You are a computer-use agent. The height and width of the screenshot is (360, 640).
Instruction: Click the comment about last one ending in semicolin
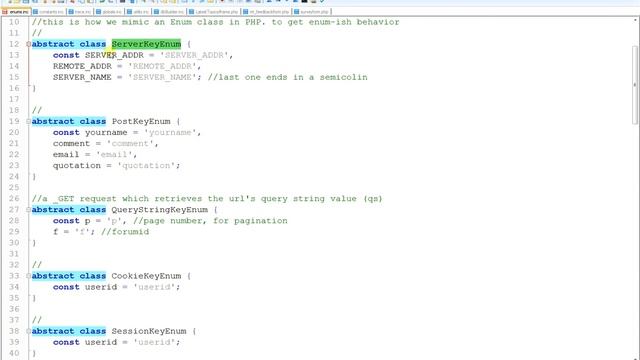click(x=288, y=77)
